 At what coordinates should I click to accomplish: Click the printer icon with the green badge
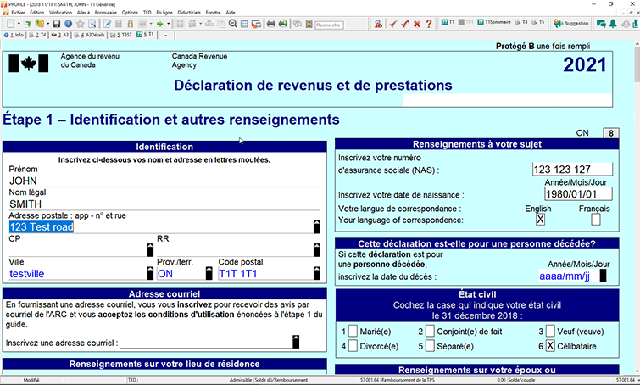(x=283, y=24)
